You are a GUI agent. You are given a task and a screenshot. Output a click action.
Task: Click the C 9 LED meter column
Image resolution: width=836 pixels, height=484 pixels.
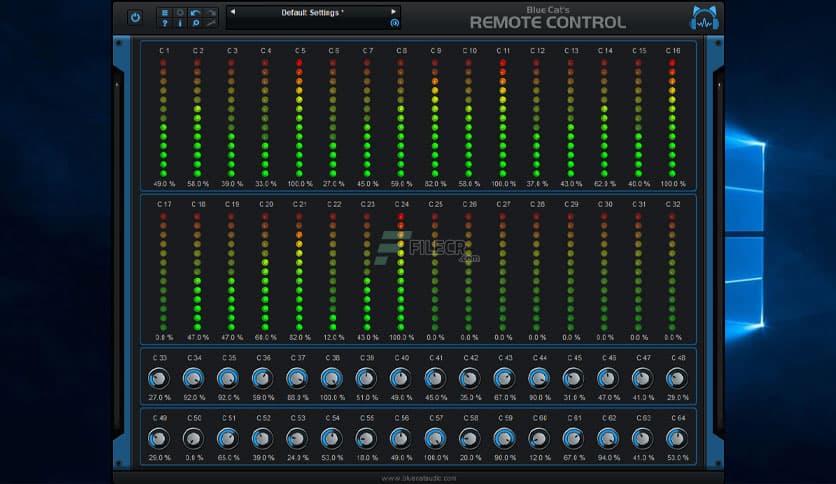(x=435, y=118)
